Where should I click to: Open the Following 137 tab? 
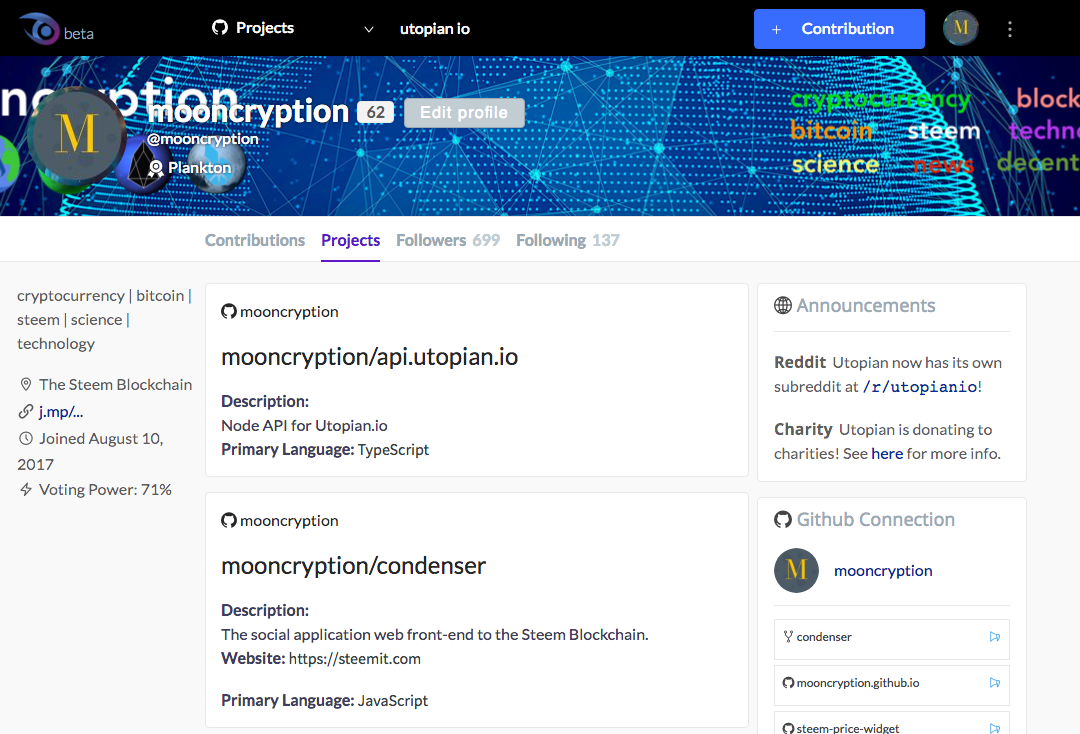point(568,240)
